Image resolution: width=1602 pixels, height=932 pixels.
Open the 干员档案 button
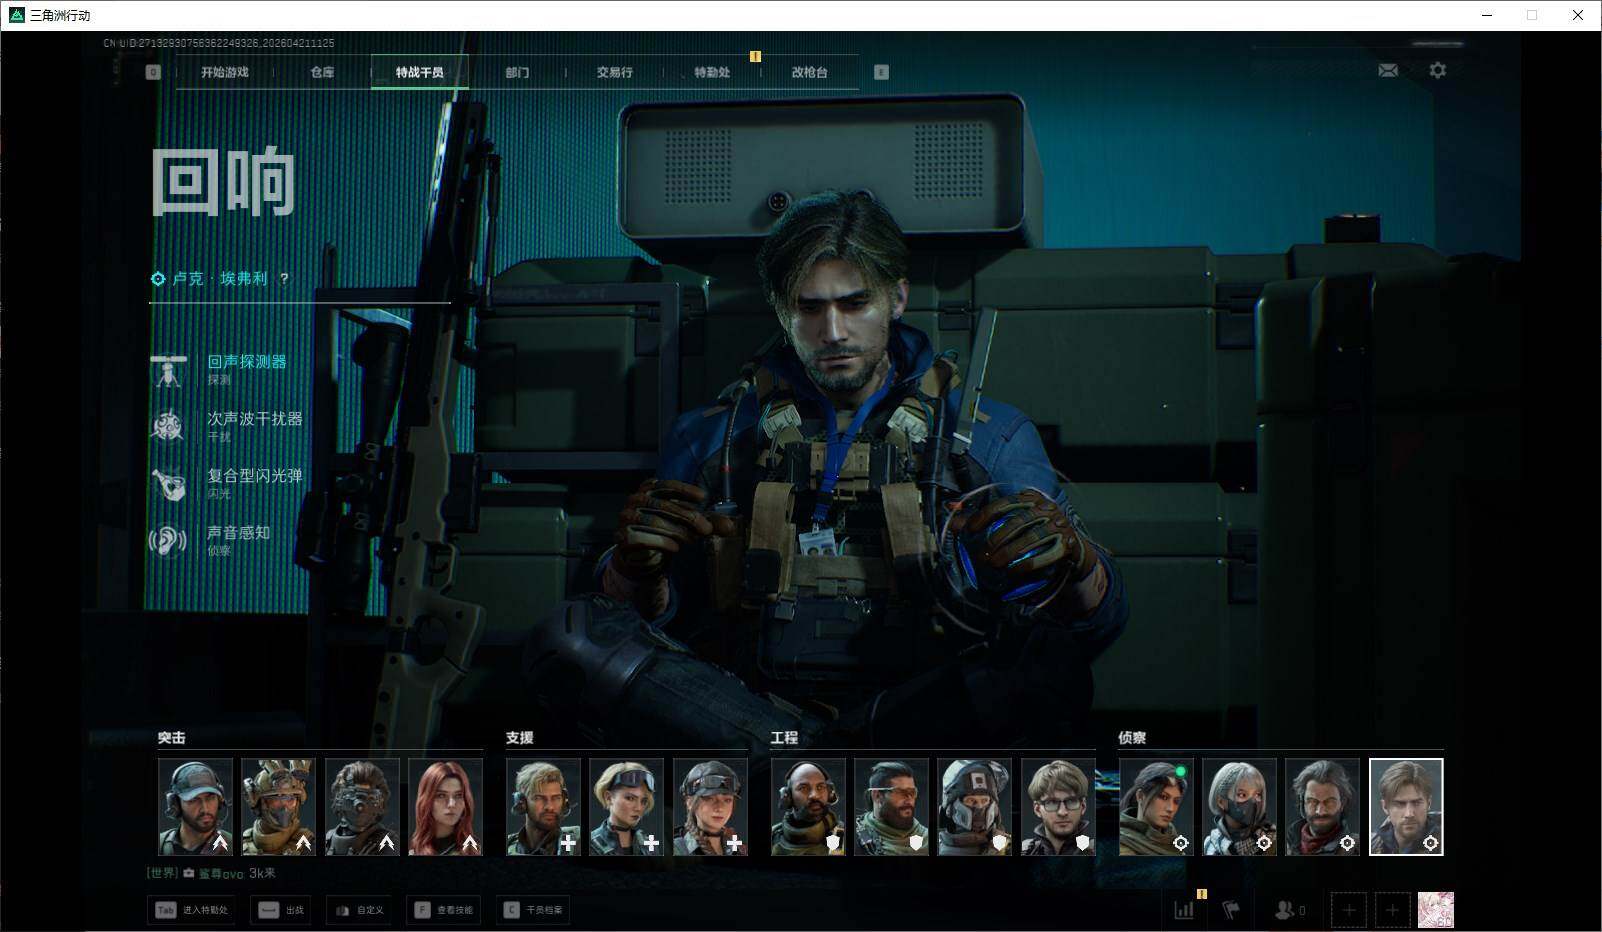pyautogui.click(x=534, y=910)
